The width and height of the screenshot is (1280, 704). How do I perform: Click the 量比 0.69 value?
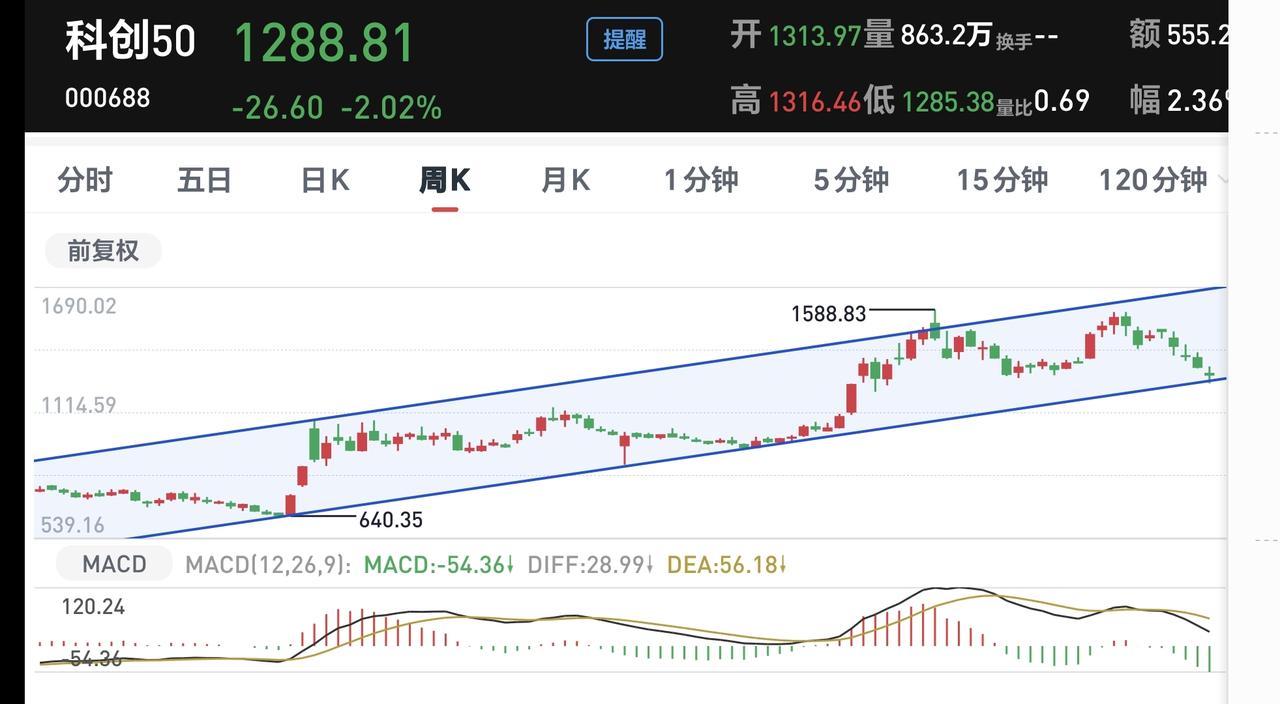1061,101
